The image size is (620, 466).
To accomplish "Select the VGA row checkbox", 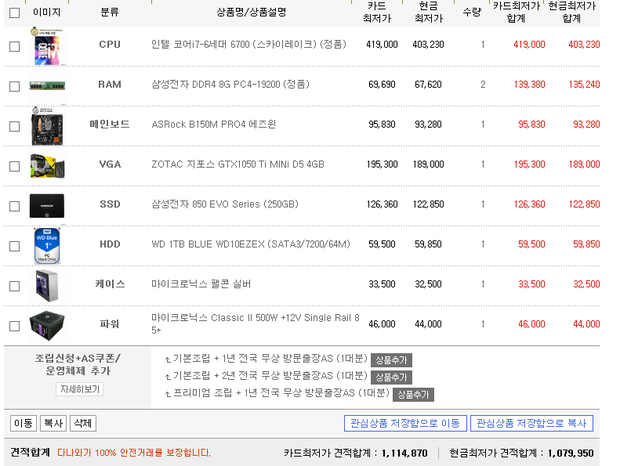I will point(14,166).
